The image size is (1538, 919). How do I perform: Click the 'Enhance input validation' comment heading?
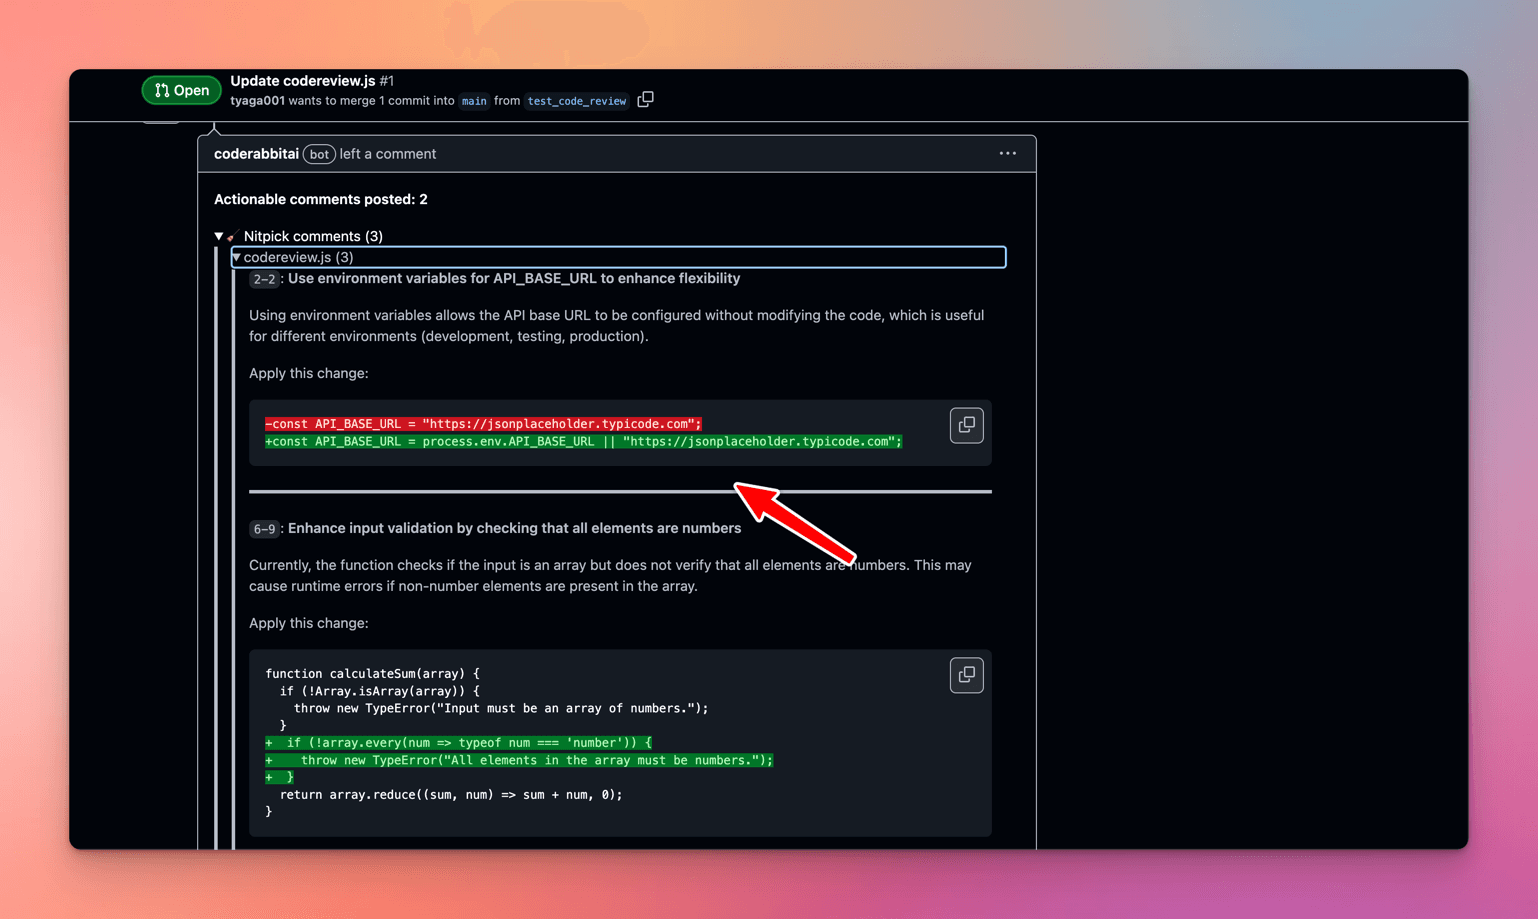[514, 528]
